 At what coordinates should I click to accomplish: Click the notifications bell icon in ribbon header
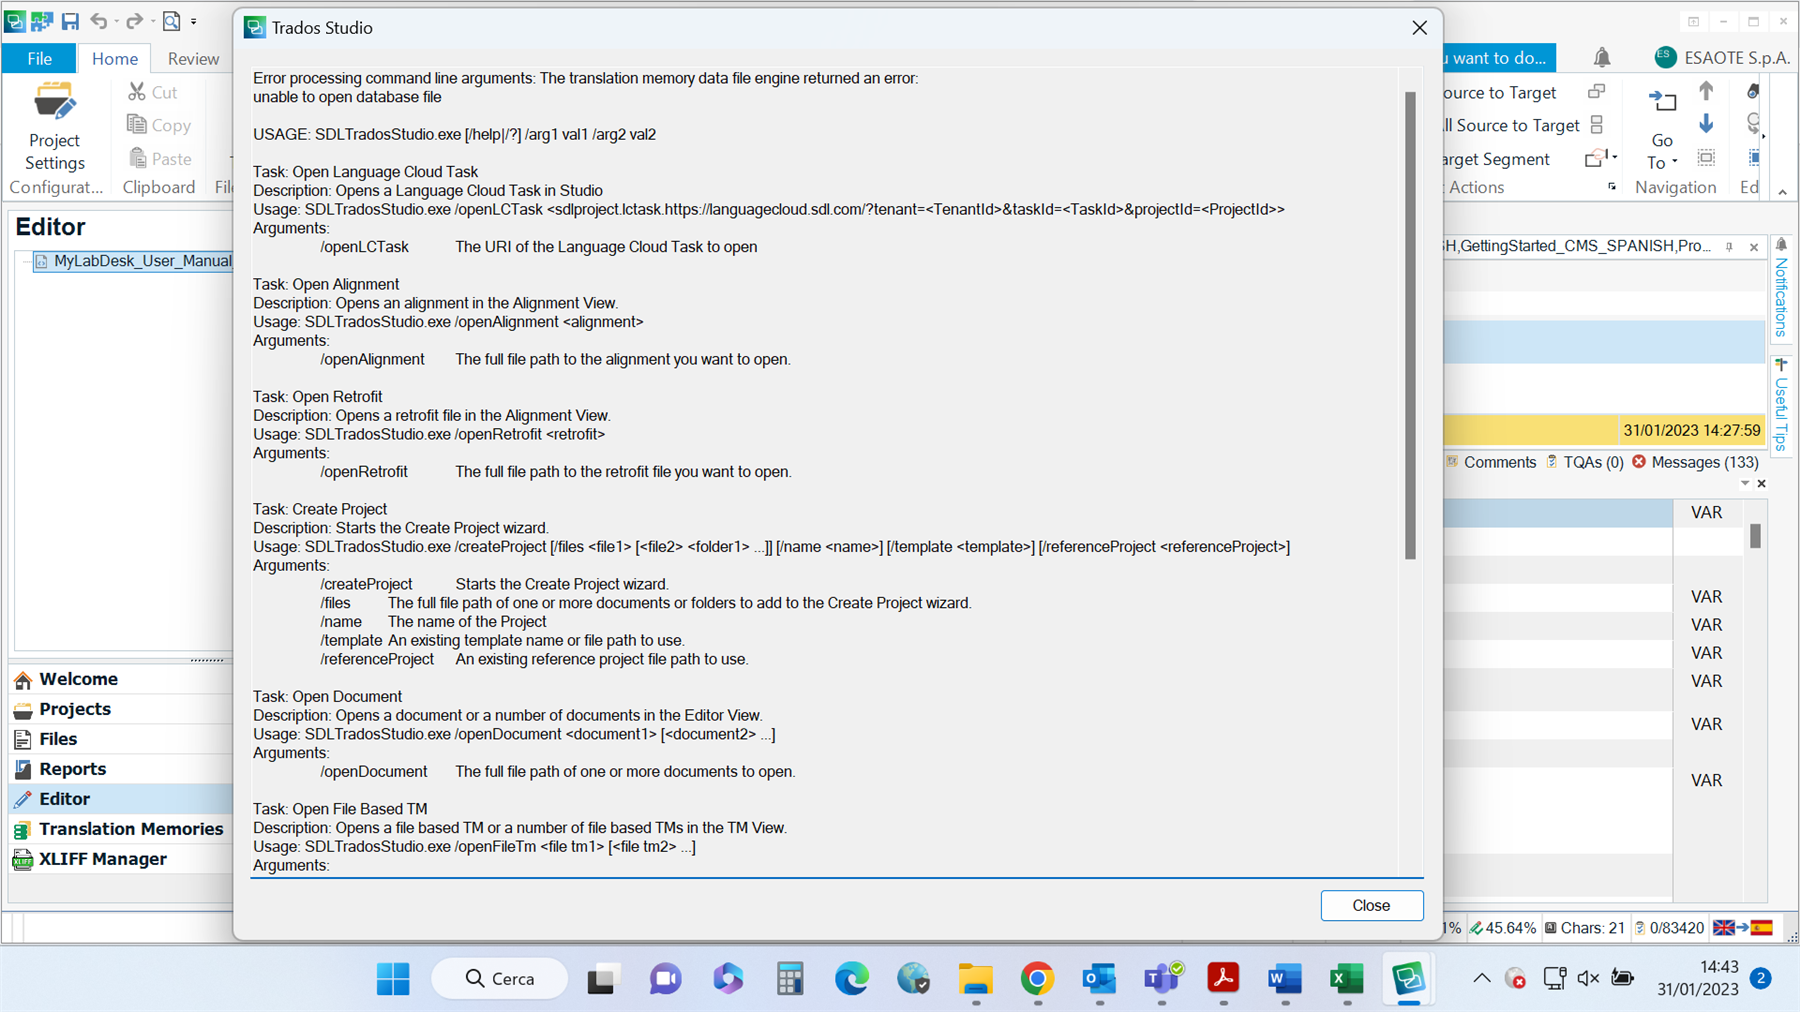click(1602, 58)
